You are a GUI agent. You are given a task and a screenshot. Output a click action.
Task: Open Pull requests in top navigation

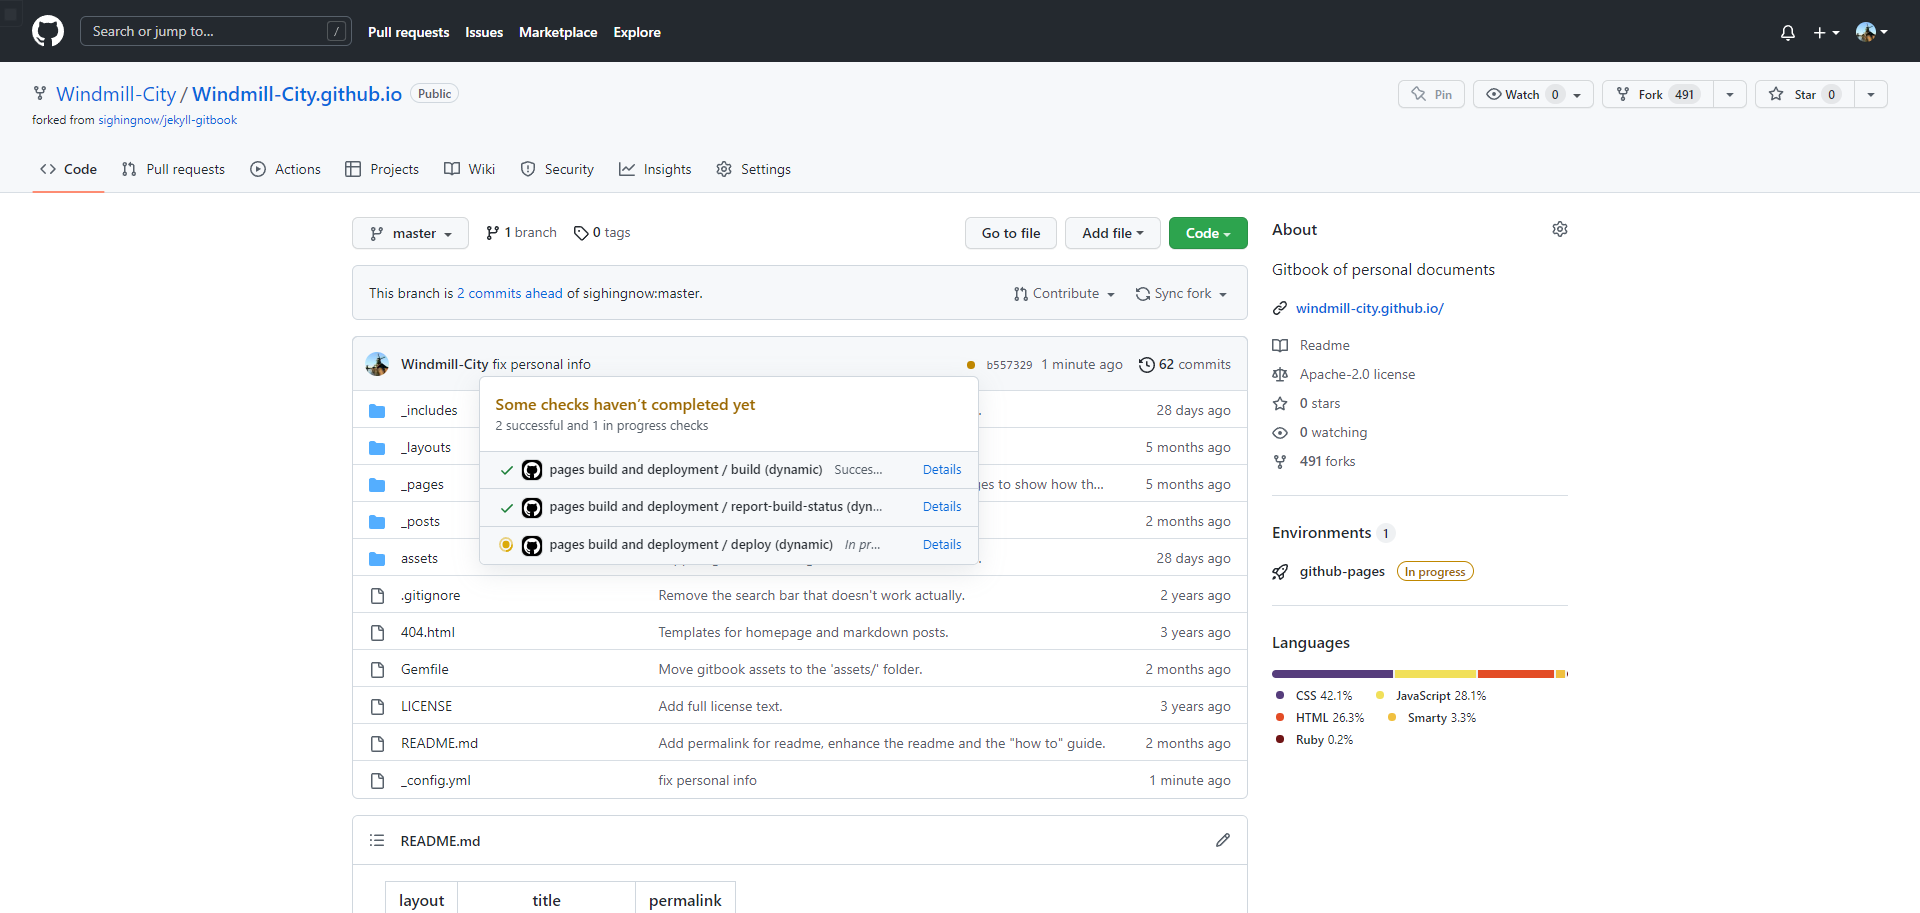point(408,32)
